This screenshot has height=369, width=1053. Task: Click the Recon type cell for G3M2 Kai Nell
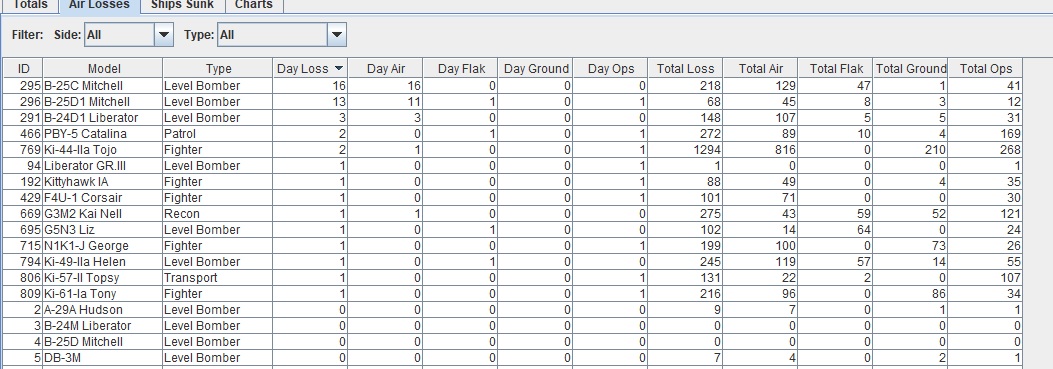[x=218, y=214]
